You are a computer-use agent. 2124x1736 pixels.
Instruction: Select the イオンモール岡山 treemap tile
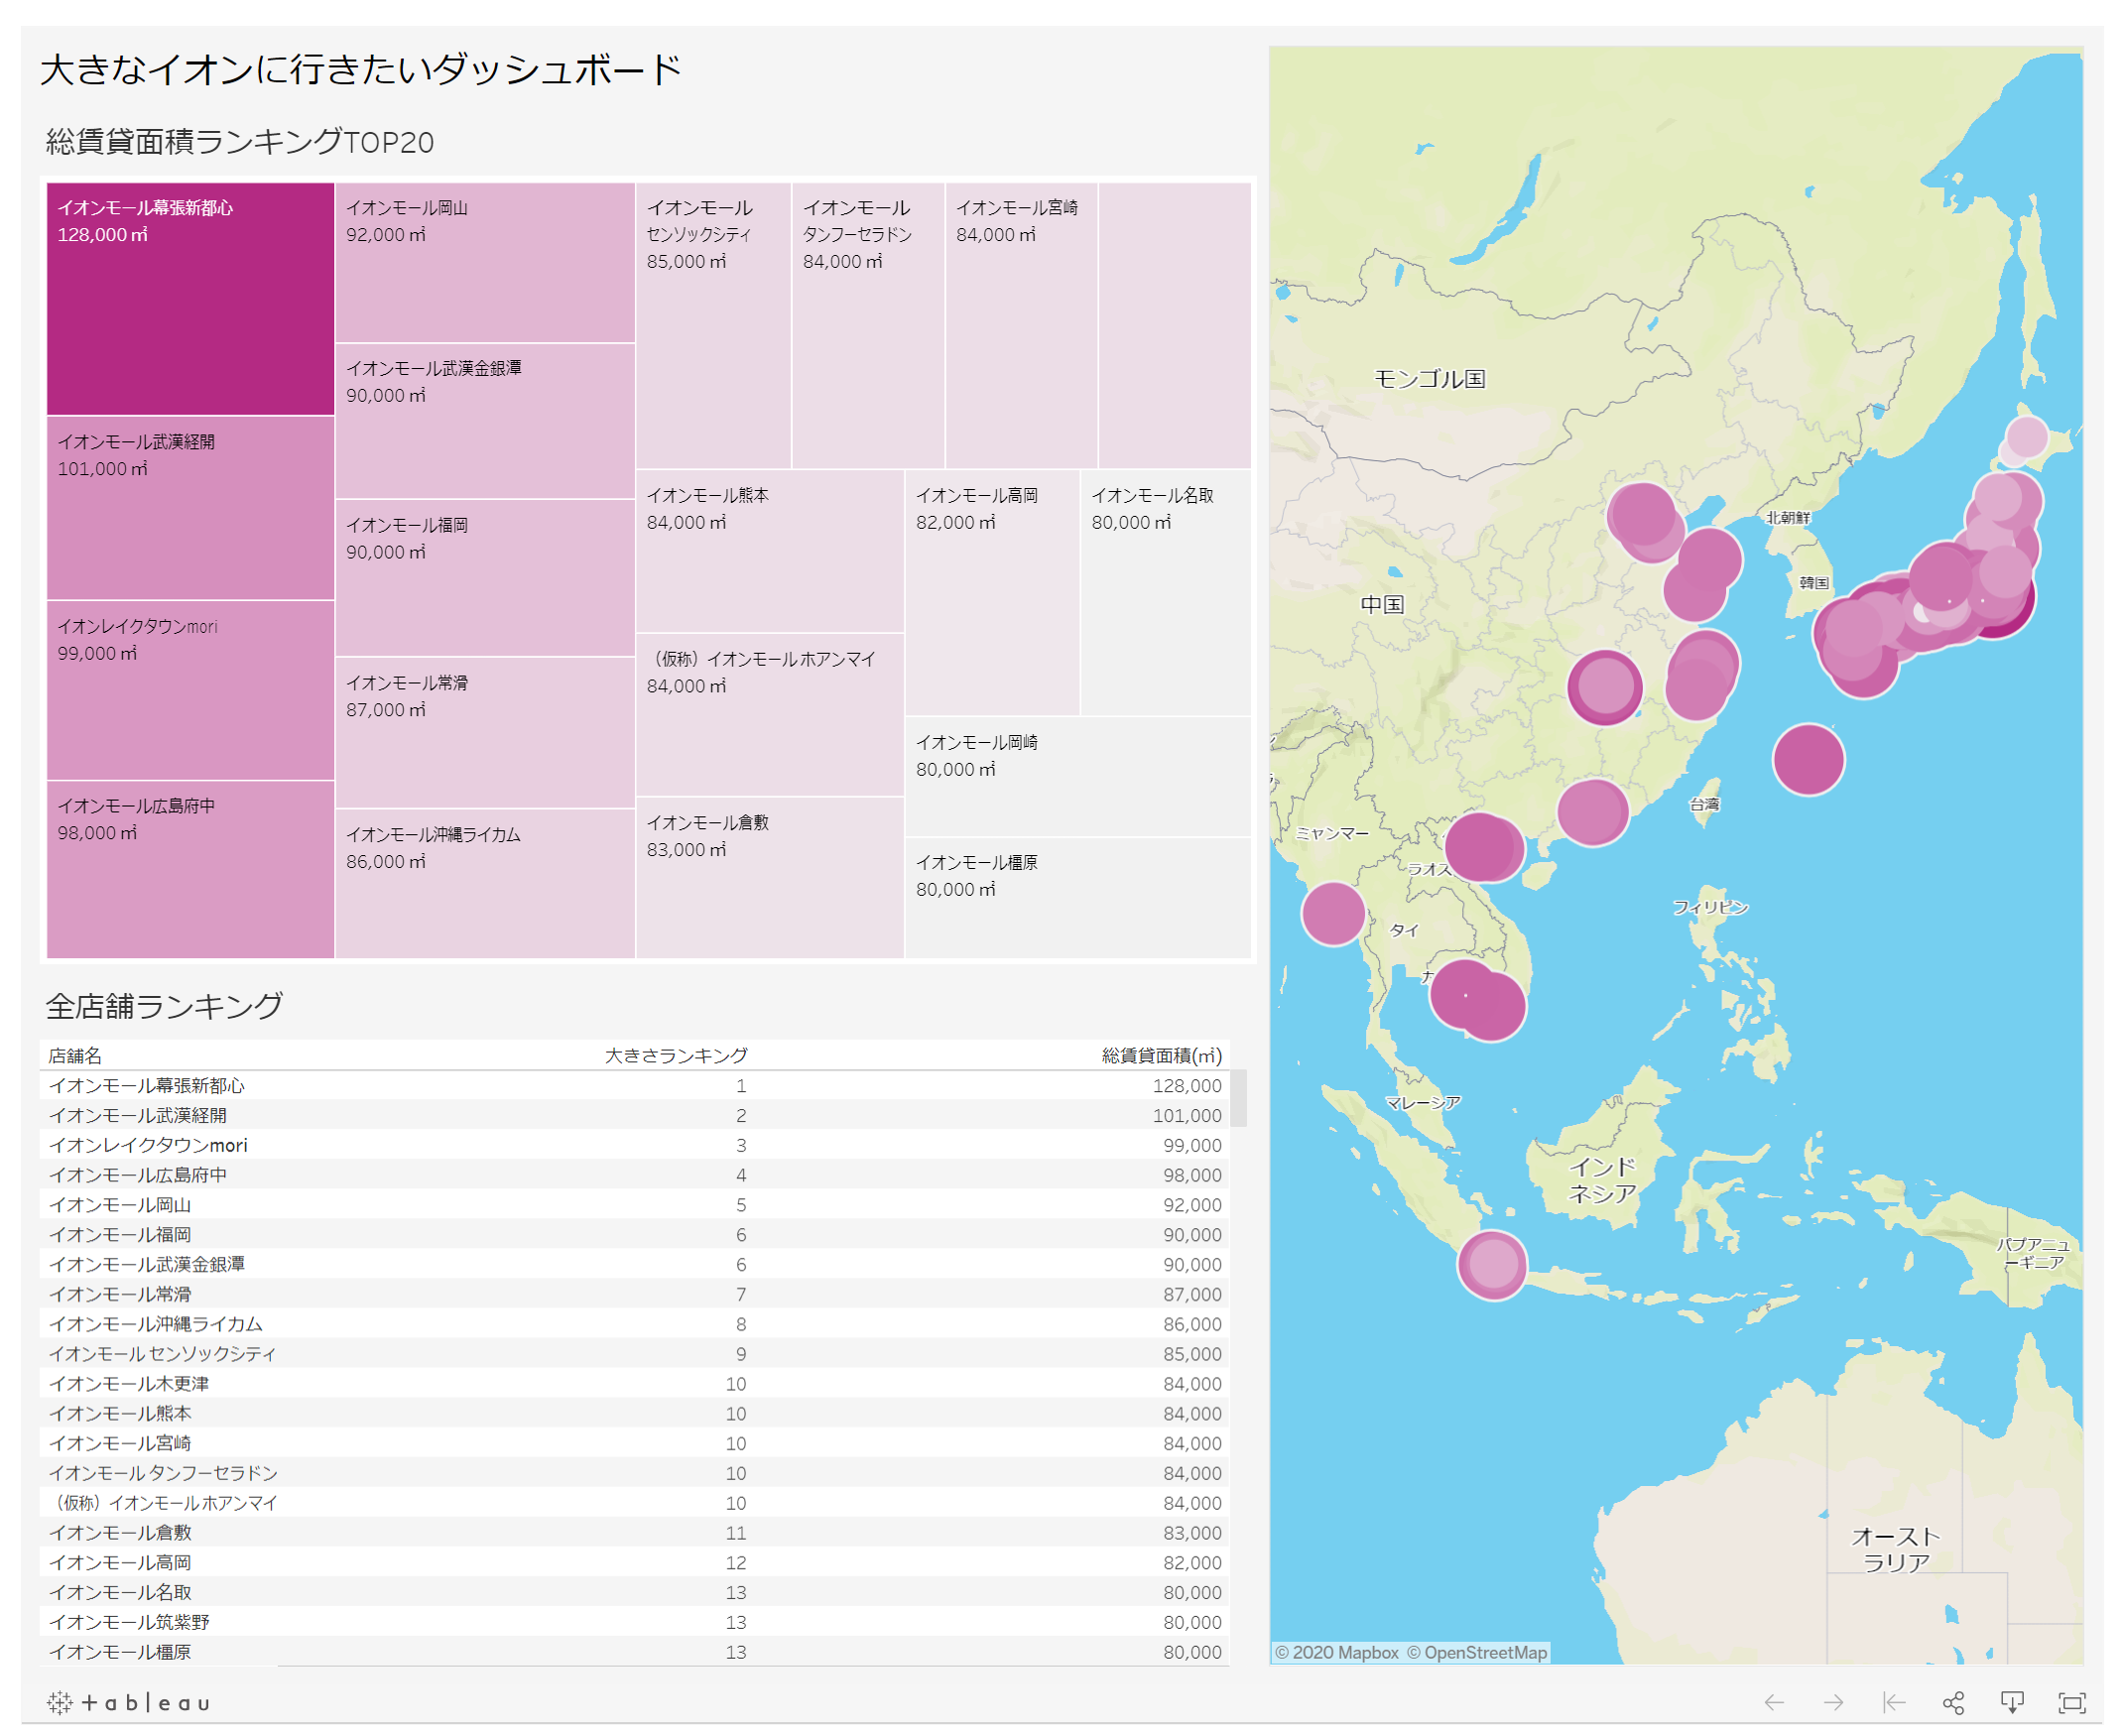(x=485, y=262)
